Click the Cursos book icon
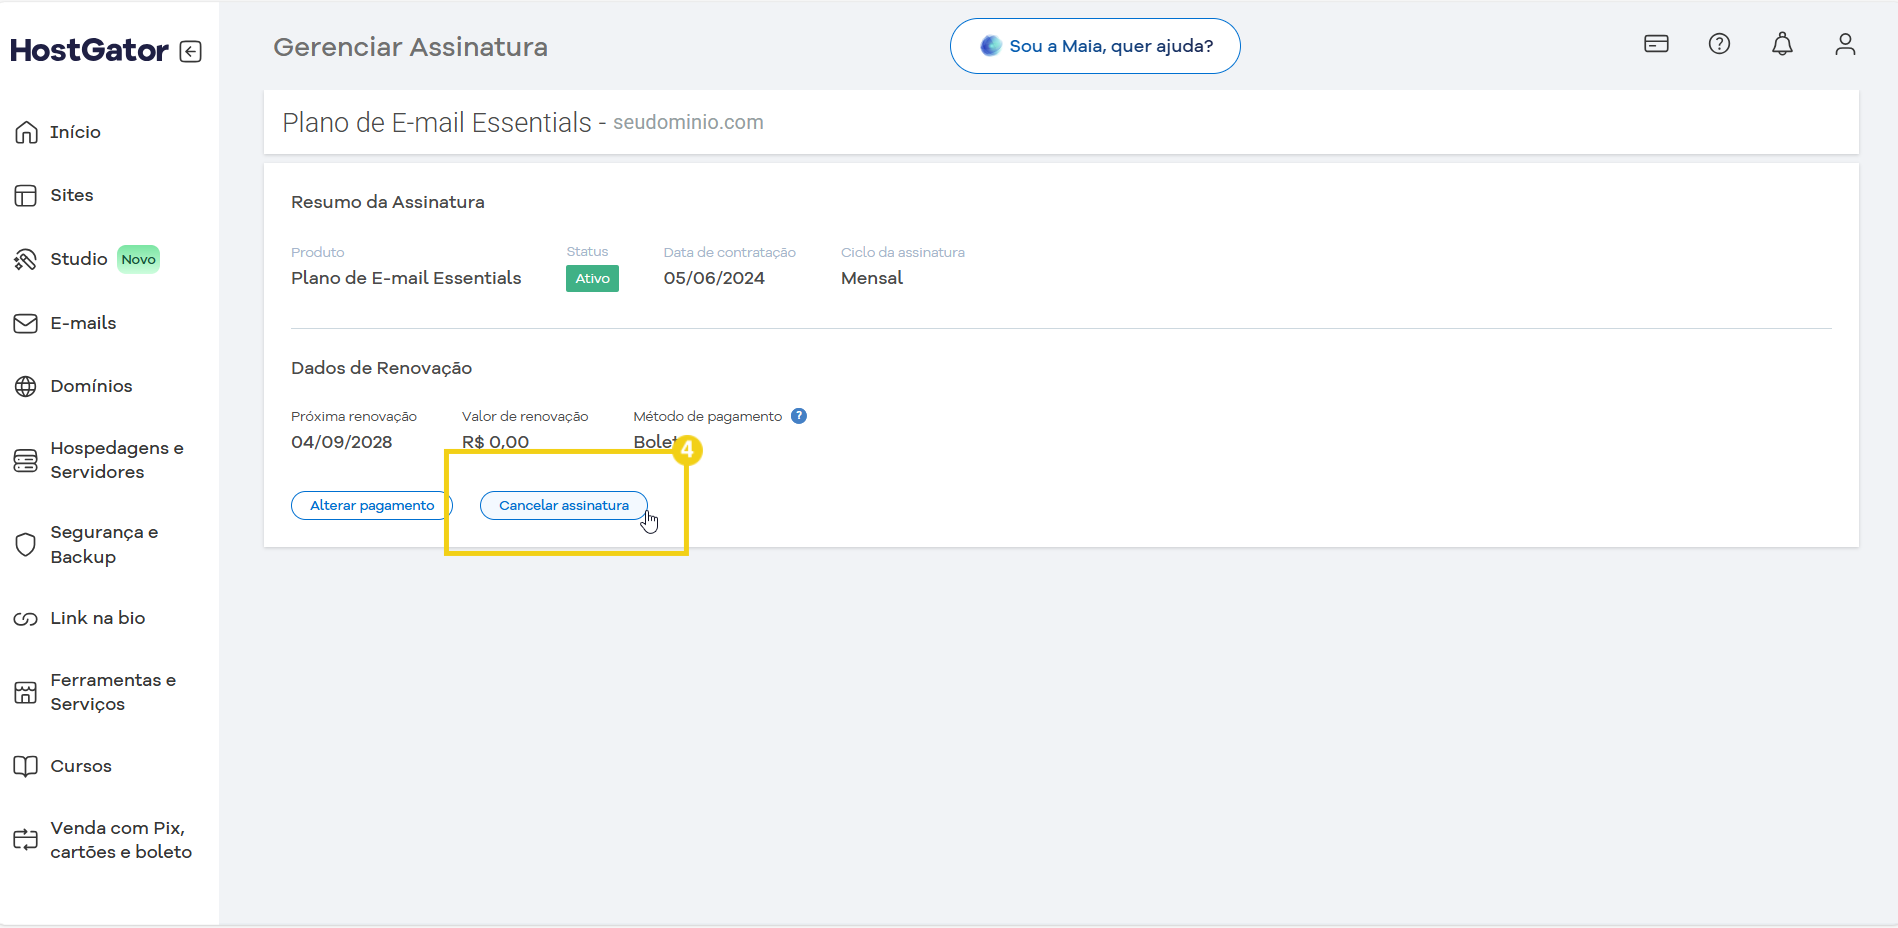The width and height of the screenshot is (1898, 928). (26, 766)
